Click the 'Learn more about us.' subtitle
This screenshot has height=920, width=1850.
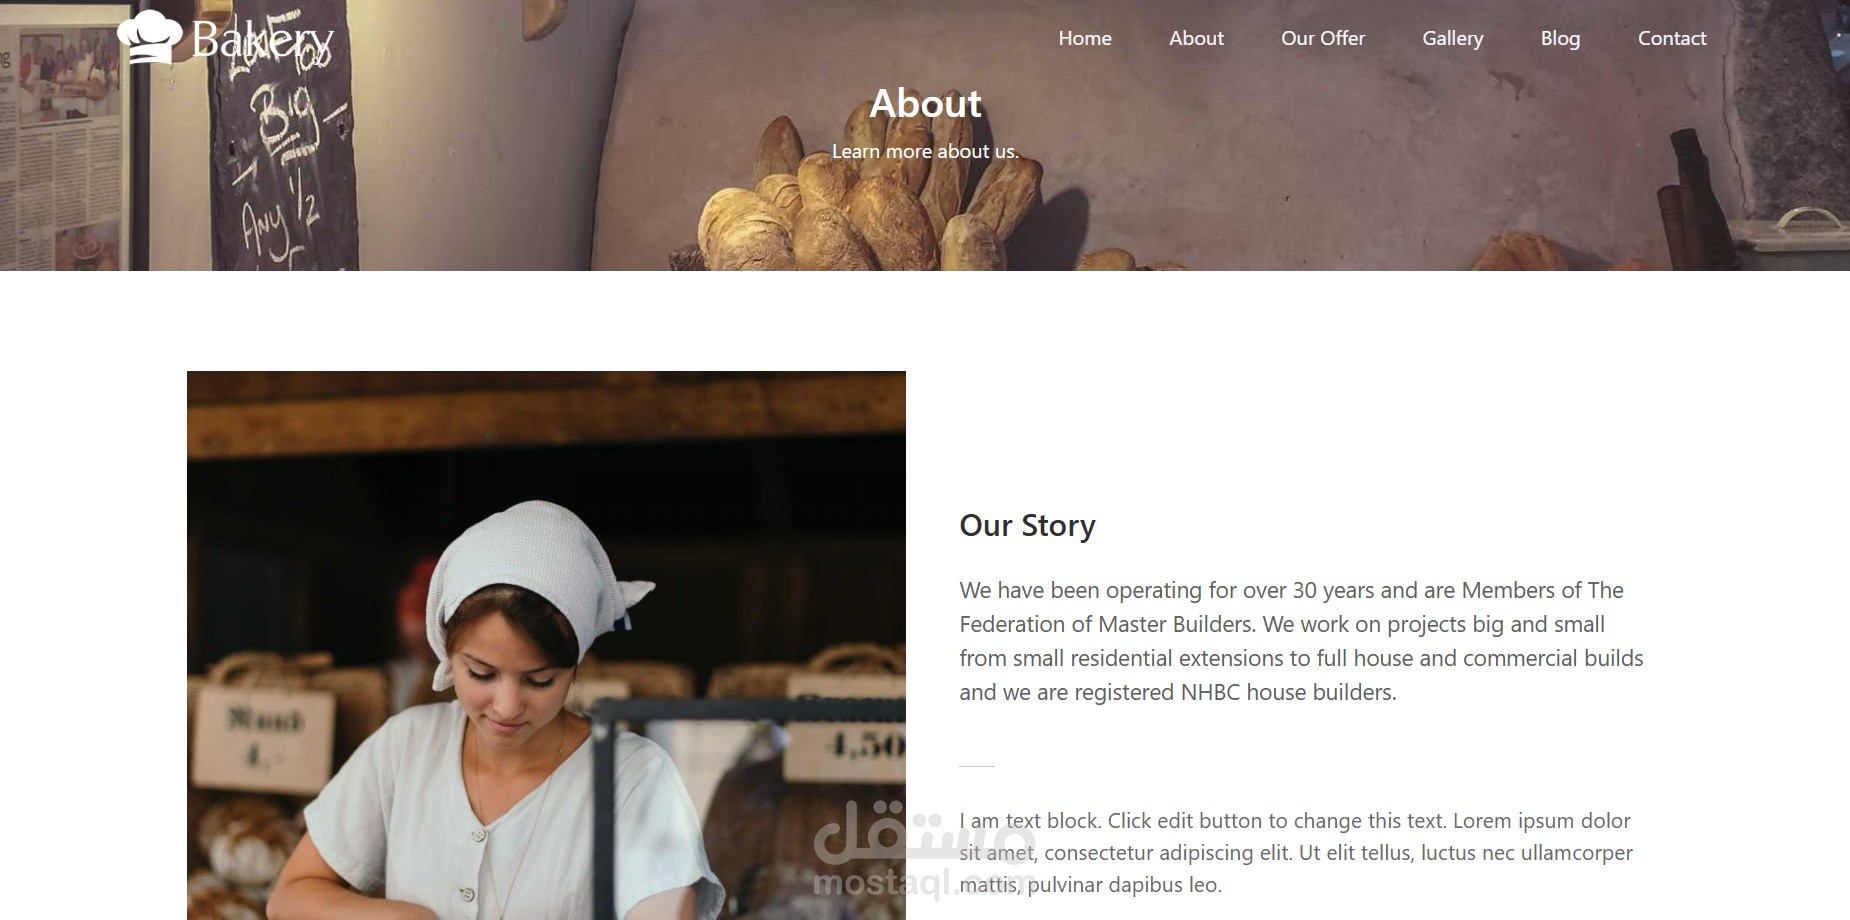coord(925,151)
